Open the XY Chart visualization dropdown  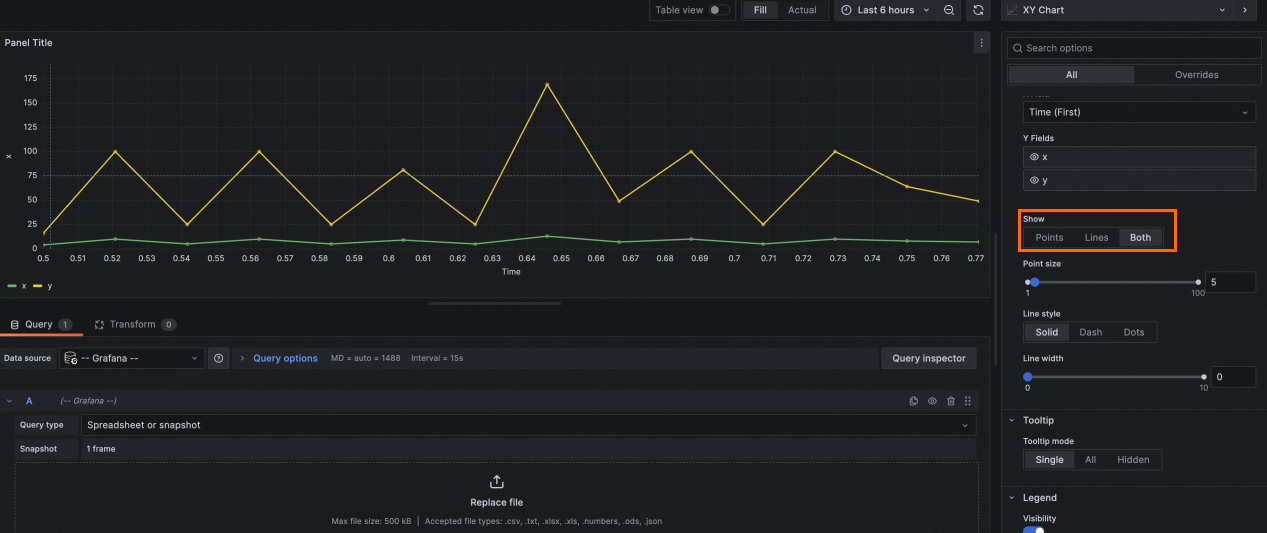(x=1117, y=10)
